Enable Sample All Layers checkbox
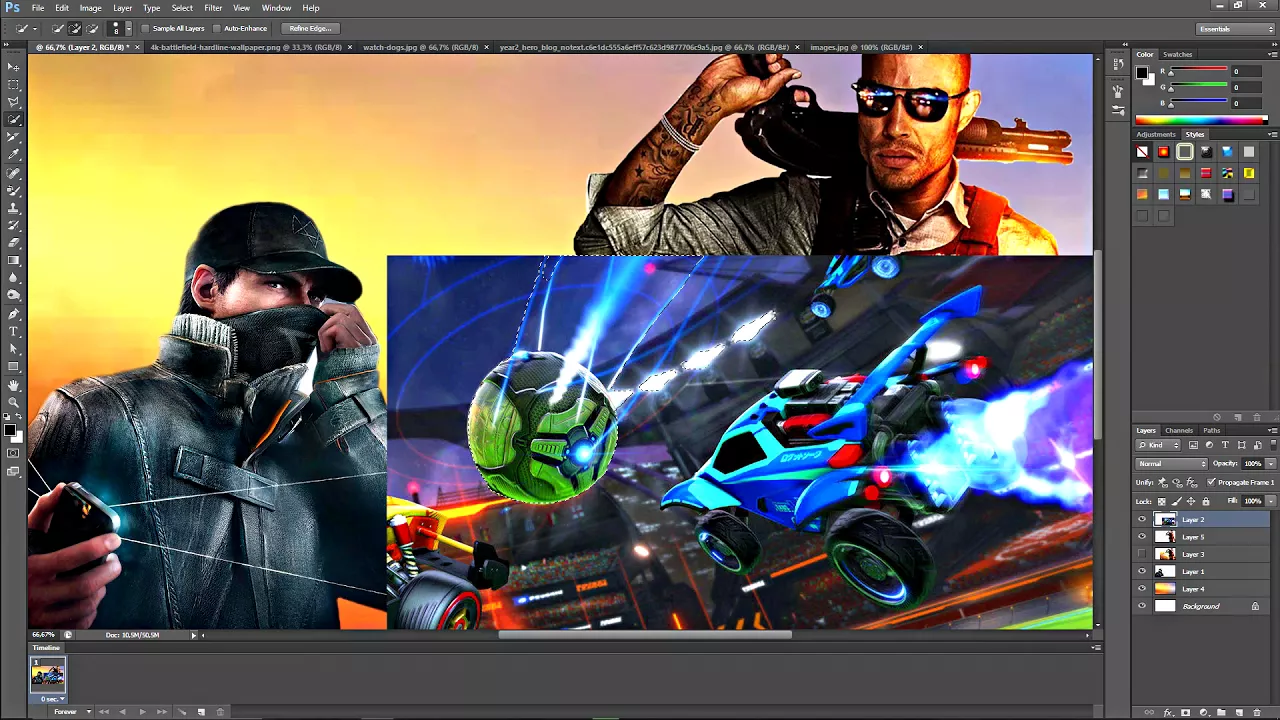1280x720 pixels. [145, 28]
